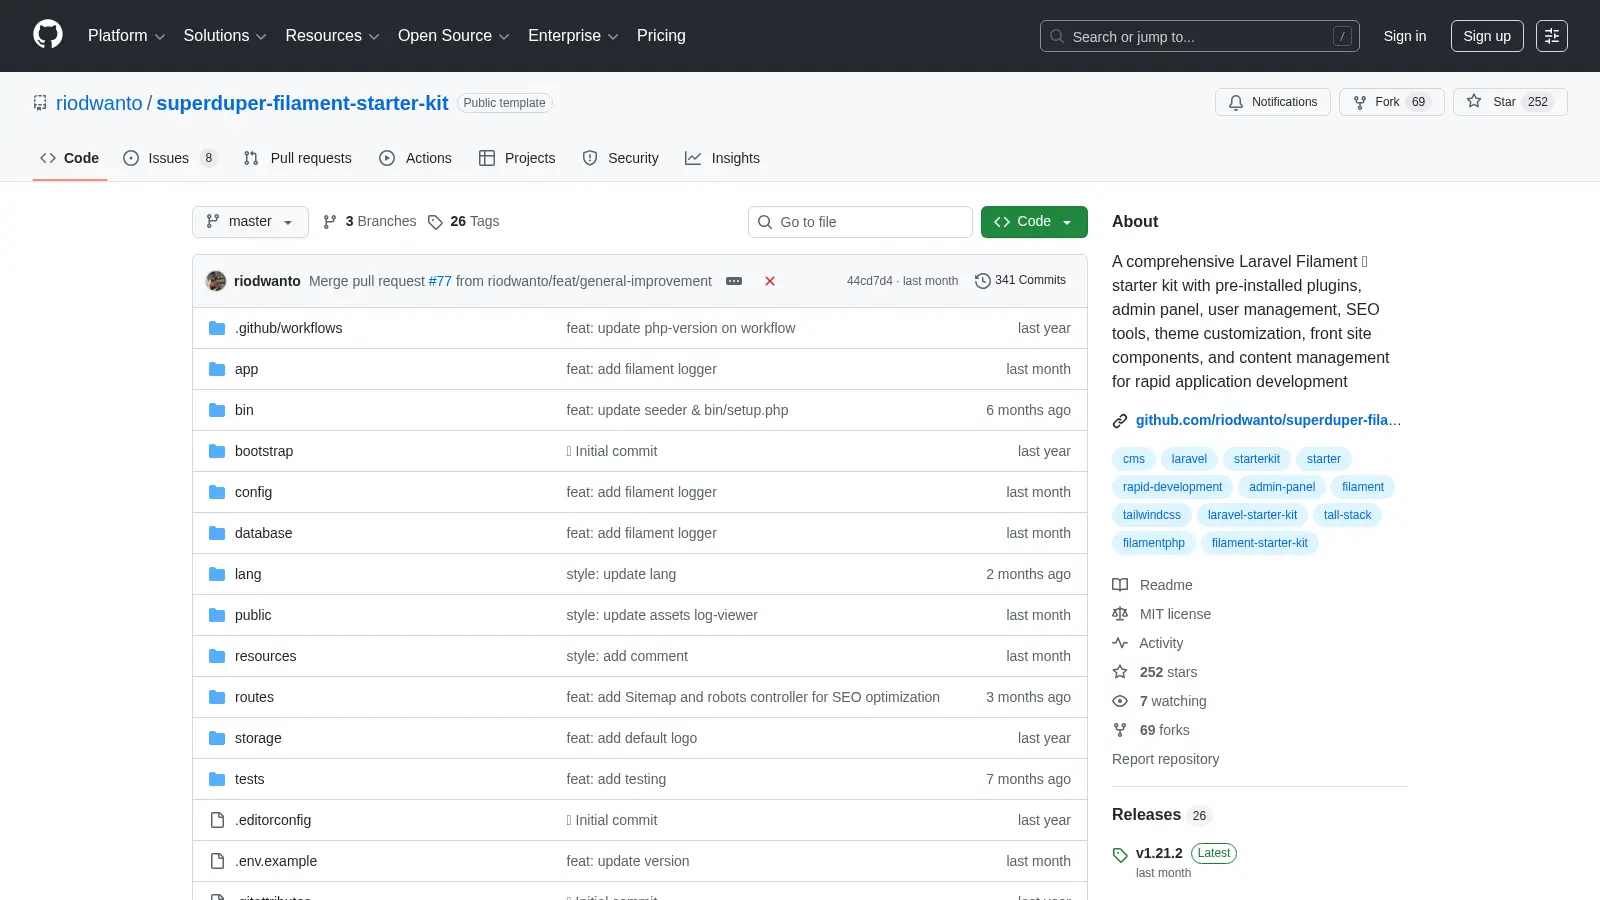The width and height of the screenshot is (1600, 900).
Task: Click the Star icon button
Action: 1474,101
